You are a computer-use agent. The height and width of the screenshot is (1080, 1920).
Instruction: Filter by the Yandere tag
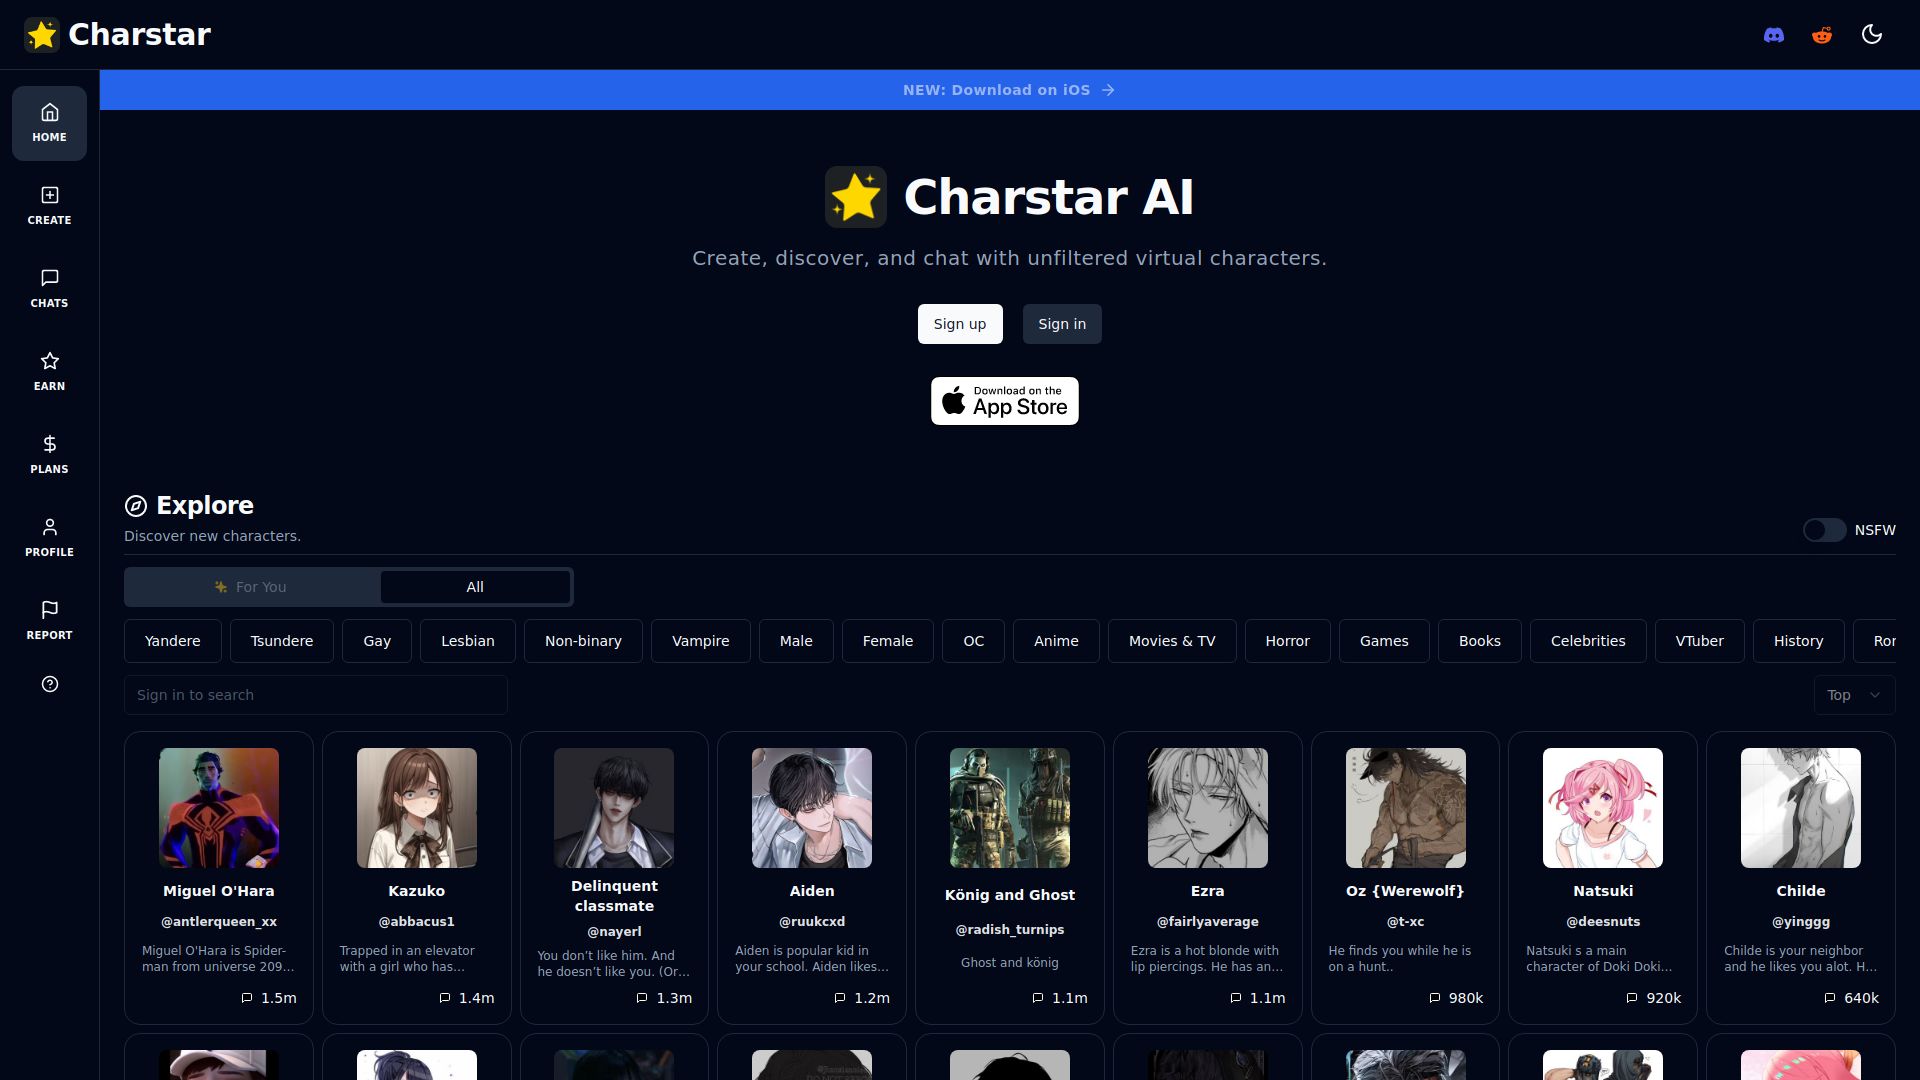[x=172, y=641]
